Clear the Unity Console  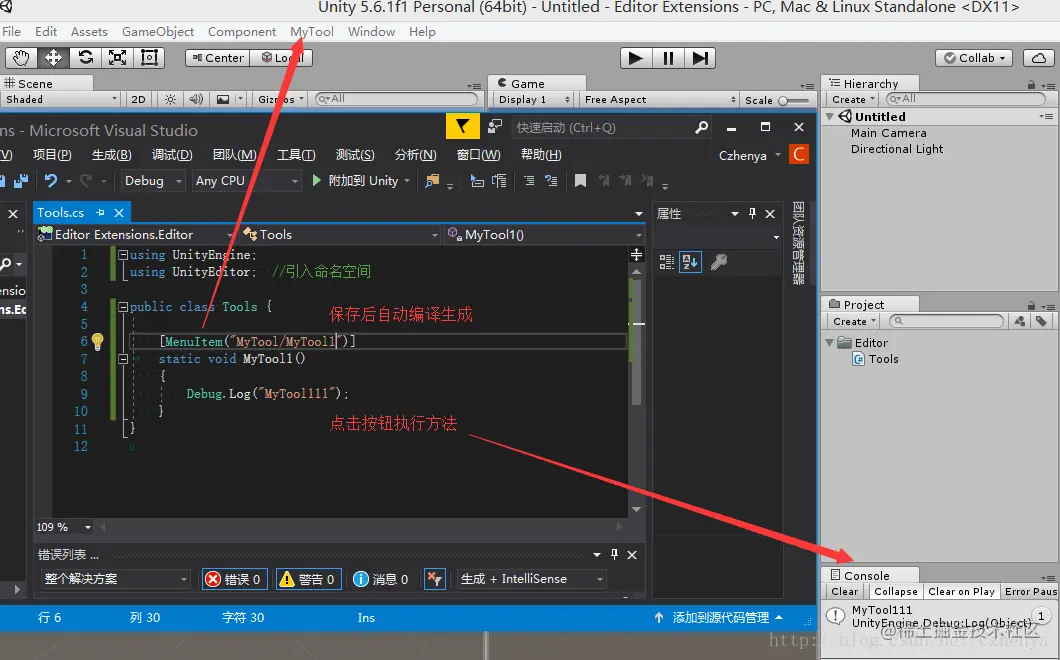[844, 591]
